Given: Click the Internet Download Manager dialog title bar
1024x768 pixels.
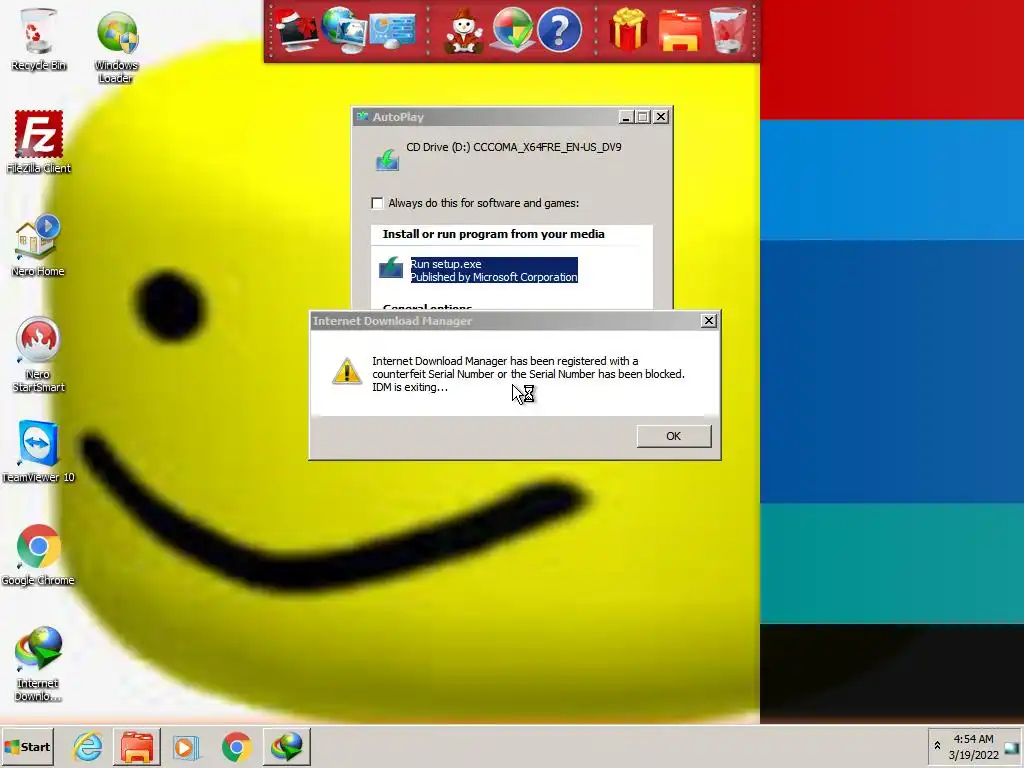Looking at the screenshot, I should (504, 321).
